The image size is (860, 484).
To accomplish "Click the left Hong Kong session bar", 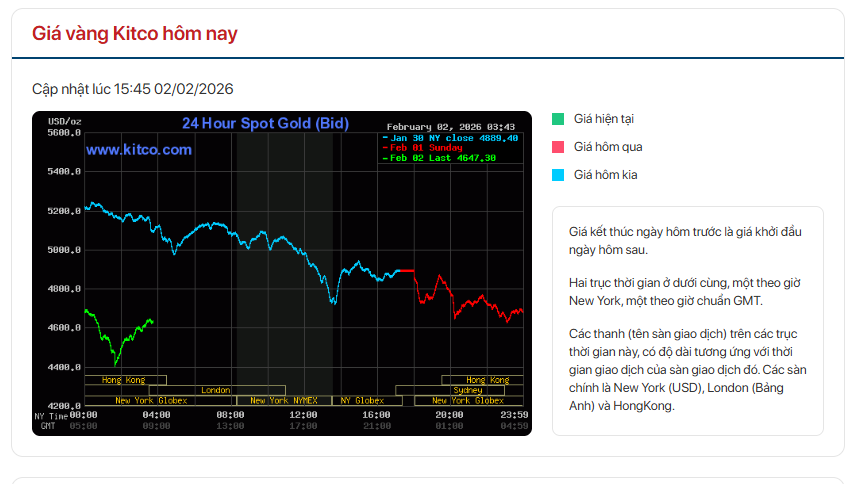I will click(124, 380).
